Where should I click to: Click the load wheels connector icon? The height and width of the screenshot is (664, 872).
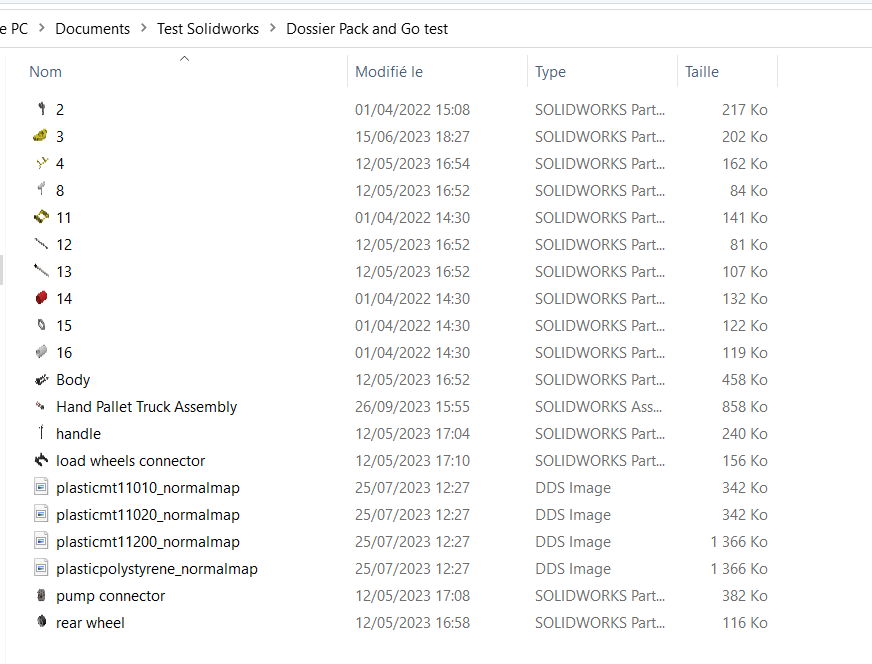point(40,461)
